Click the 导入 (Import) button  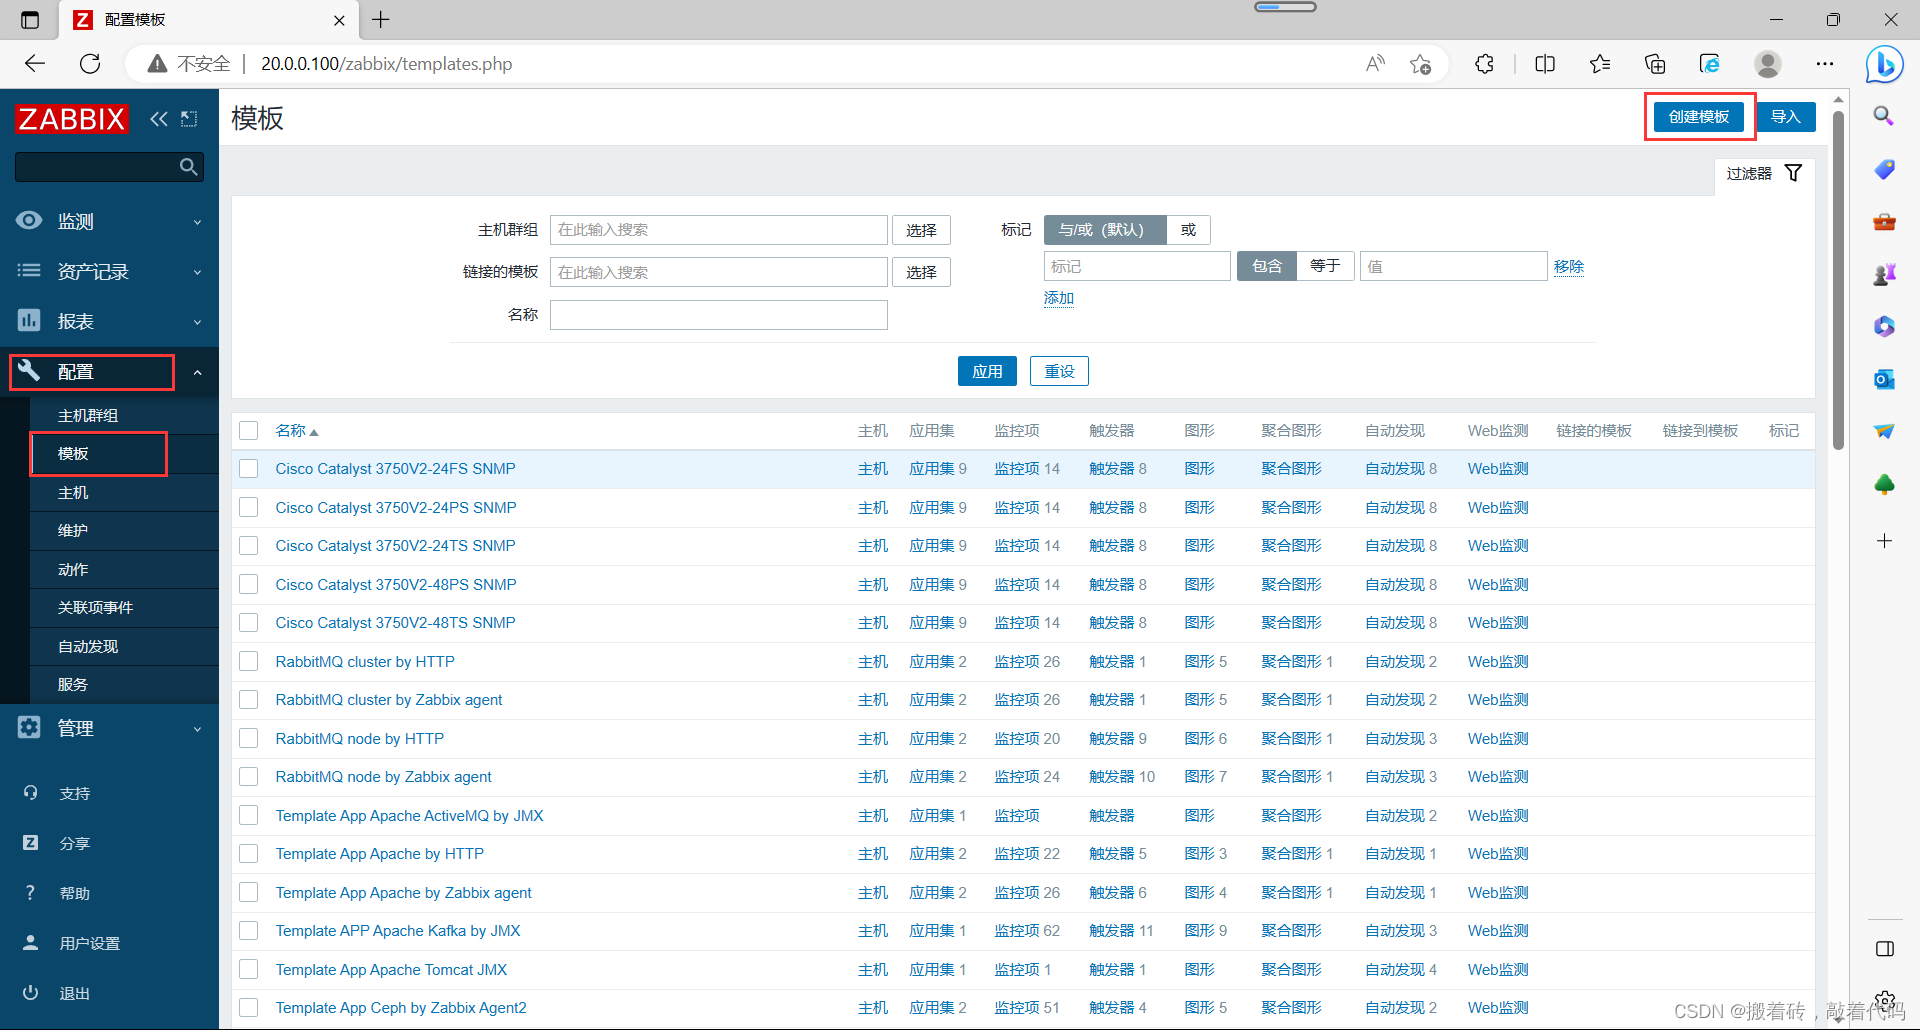coord(1786,117)
